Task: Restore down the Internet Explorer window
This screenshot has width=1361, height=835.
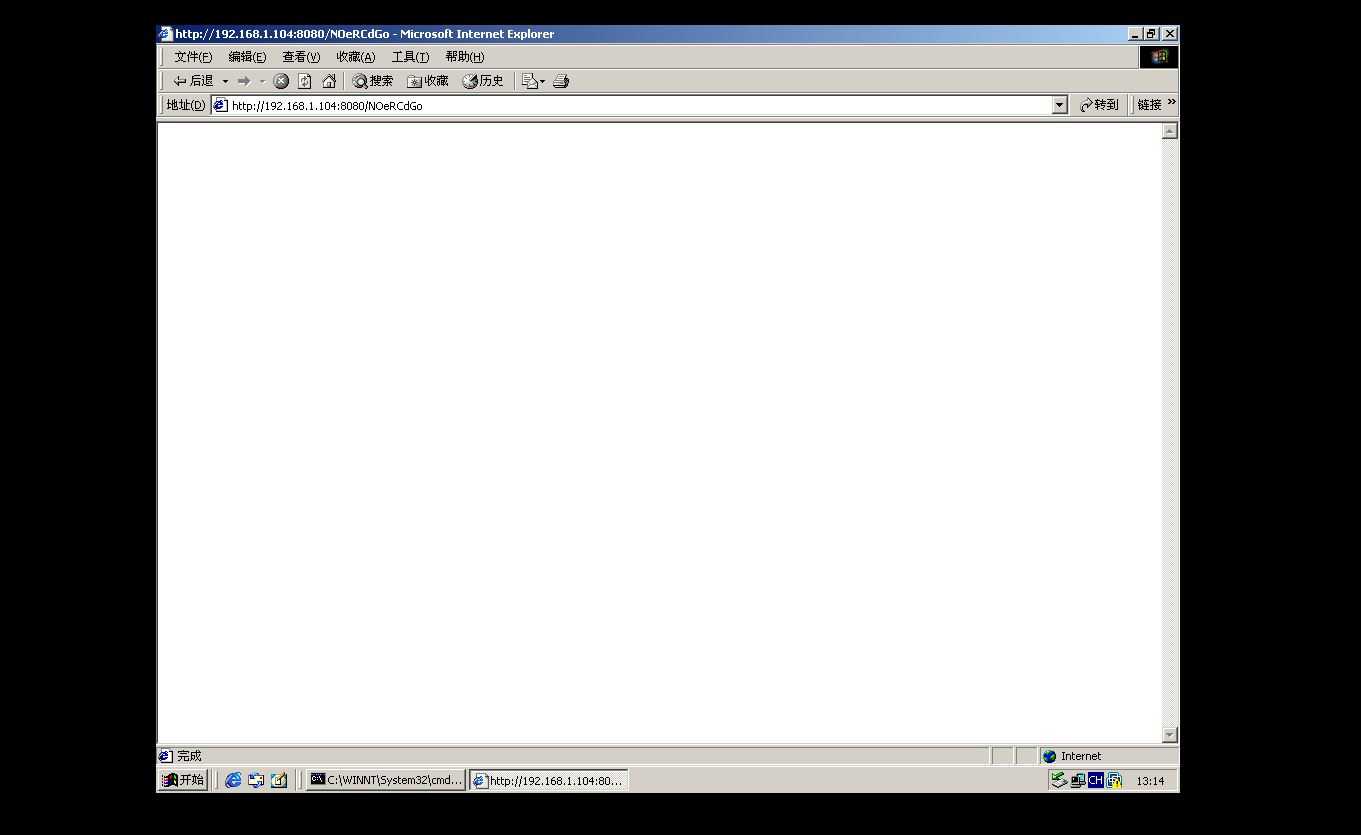Action: [1151, 34]
